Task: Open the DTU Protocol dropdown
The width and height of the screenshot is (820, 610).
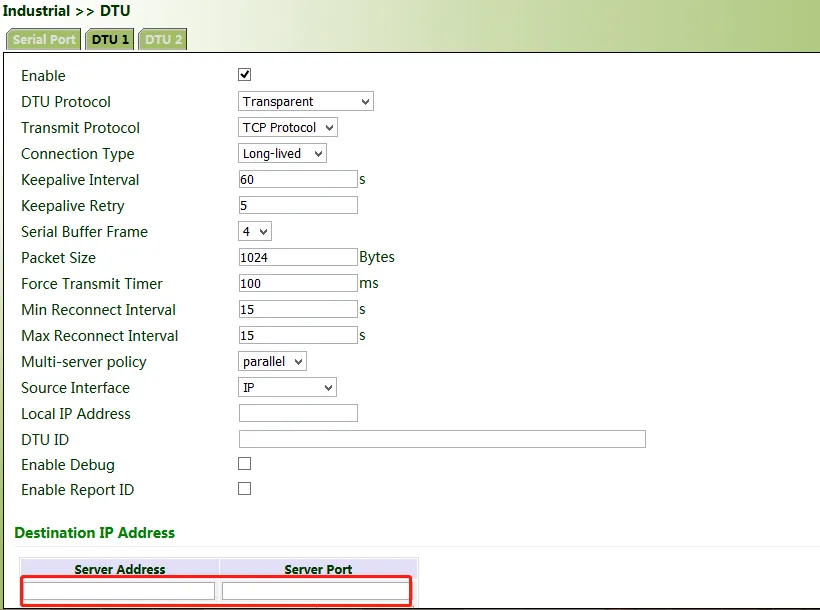Action: click(306, 101)
